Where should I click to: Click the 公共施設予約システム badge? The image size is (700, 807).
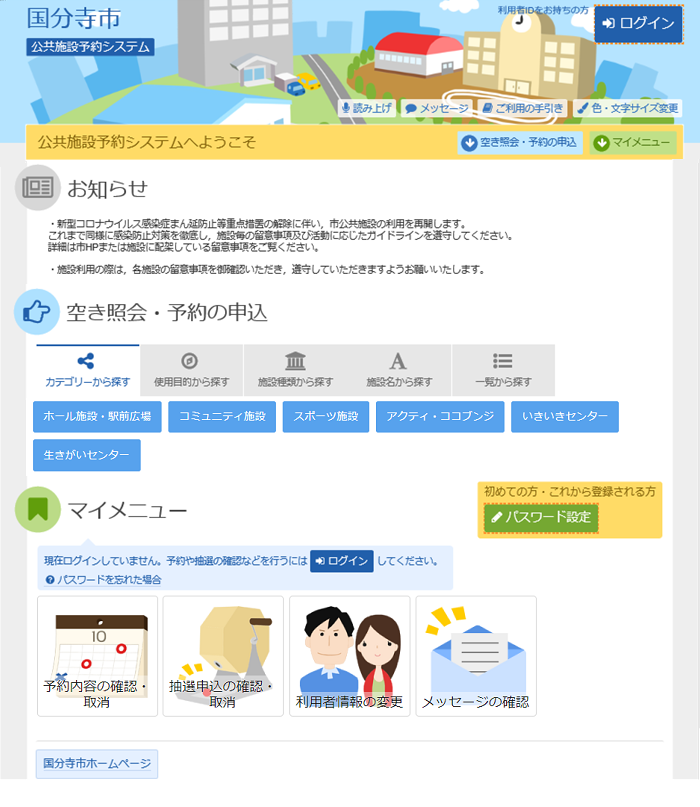[x=90, y=47]
